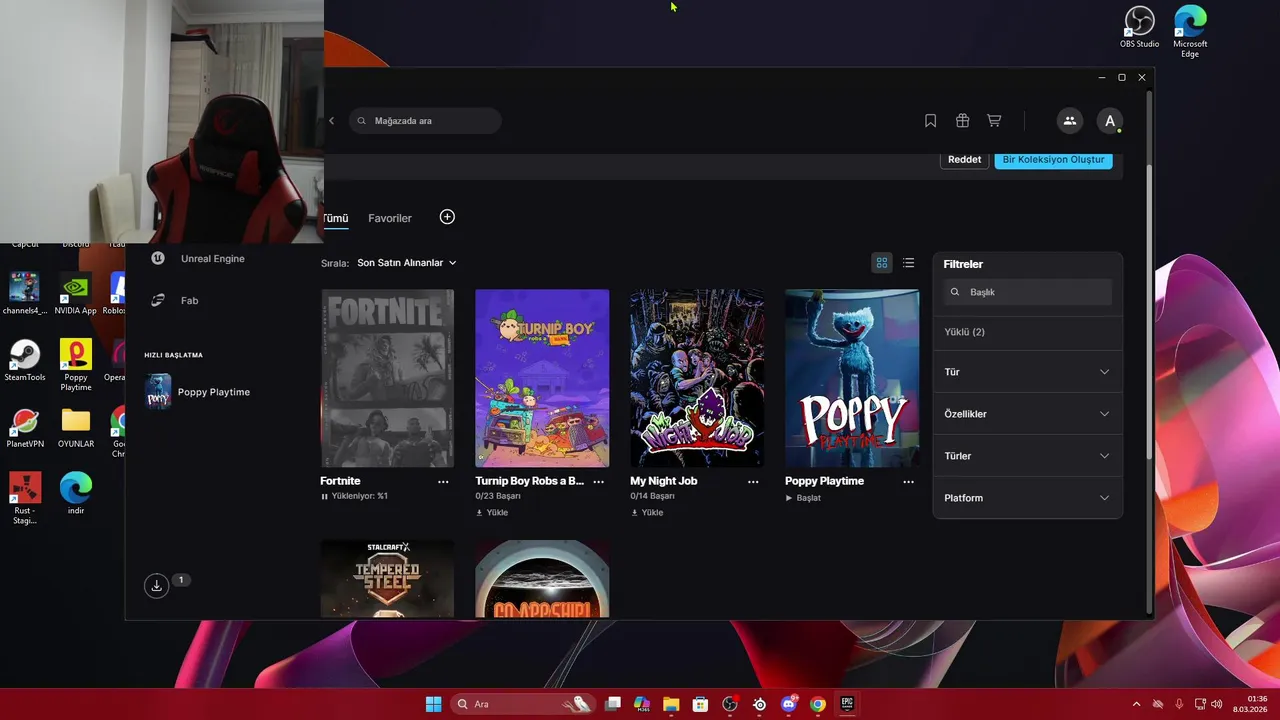Select the Favoriler tab
Viewport: 1280px width, 720px height.
pyautogui.click(x=390, y=218)
